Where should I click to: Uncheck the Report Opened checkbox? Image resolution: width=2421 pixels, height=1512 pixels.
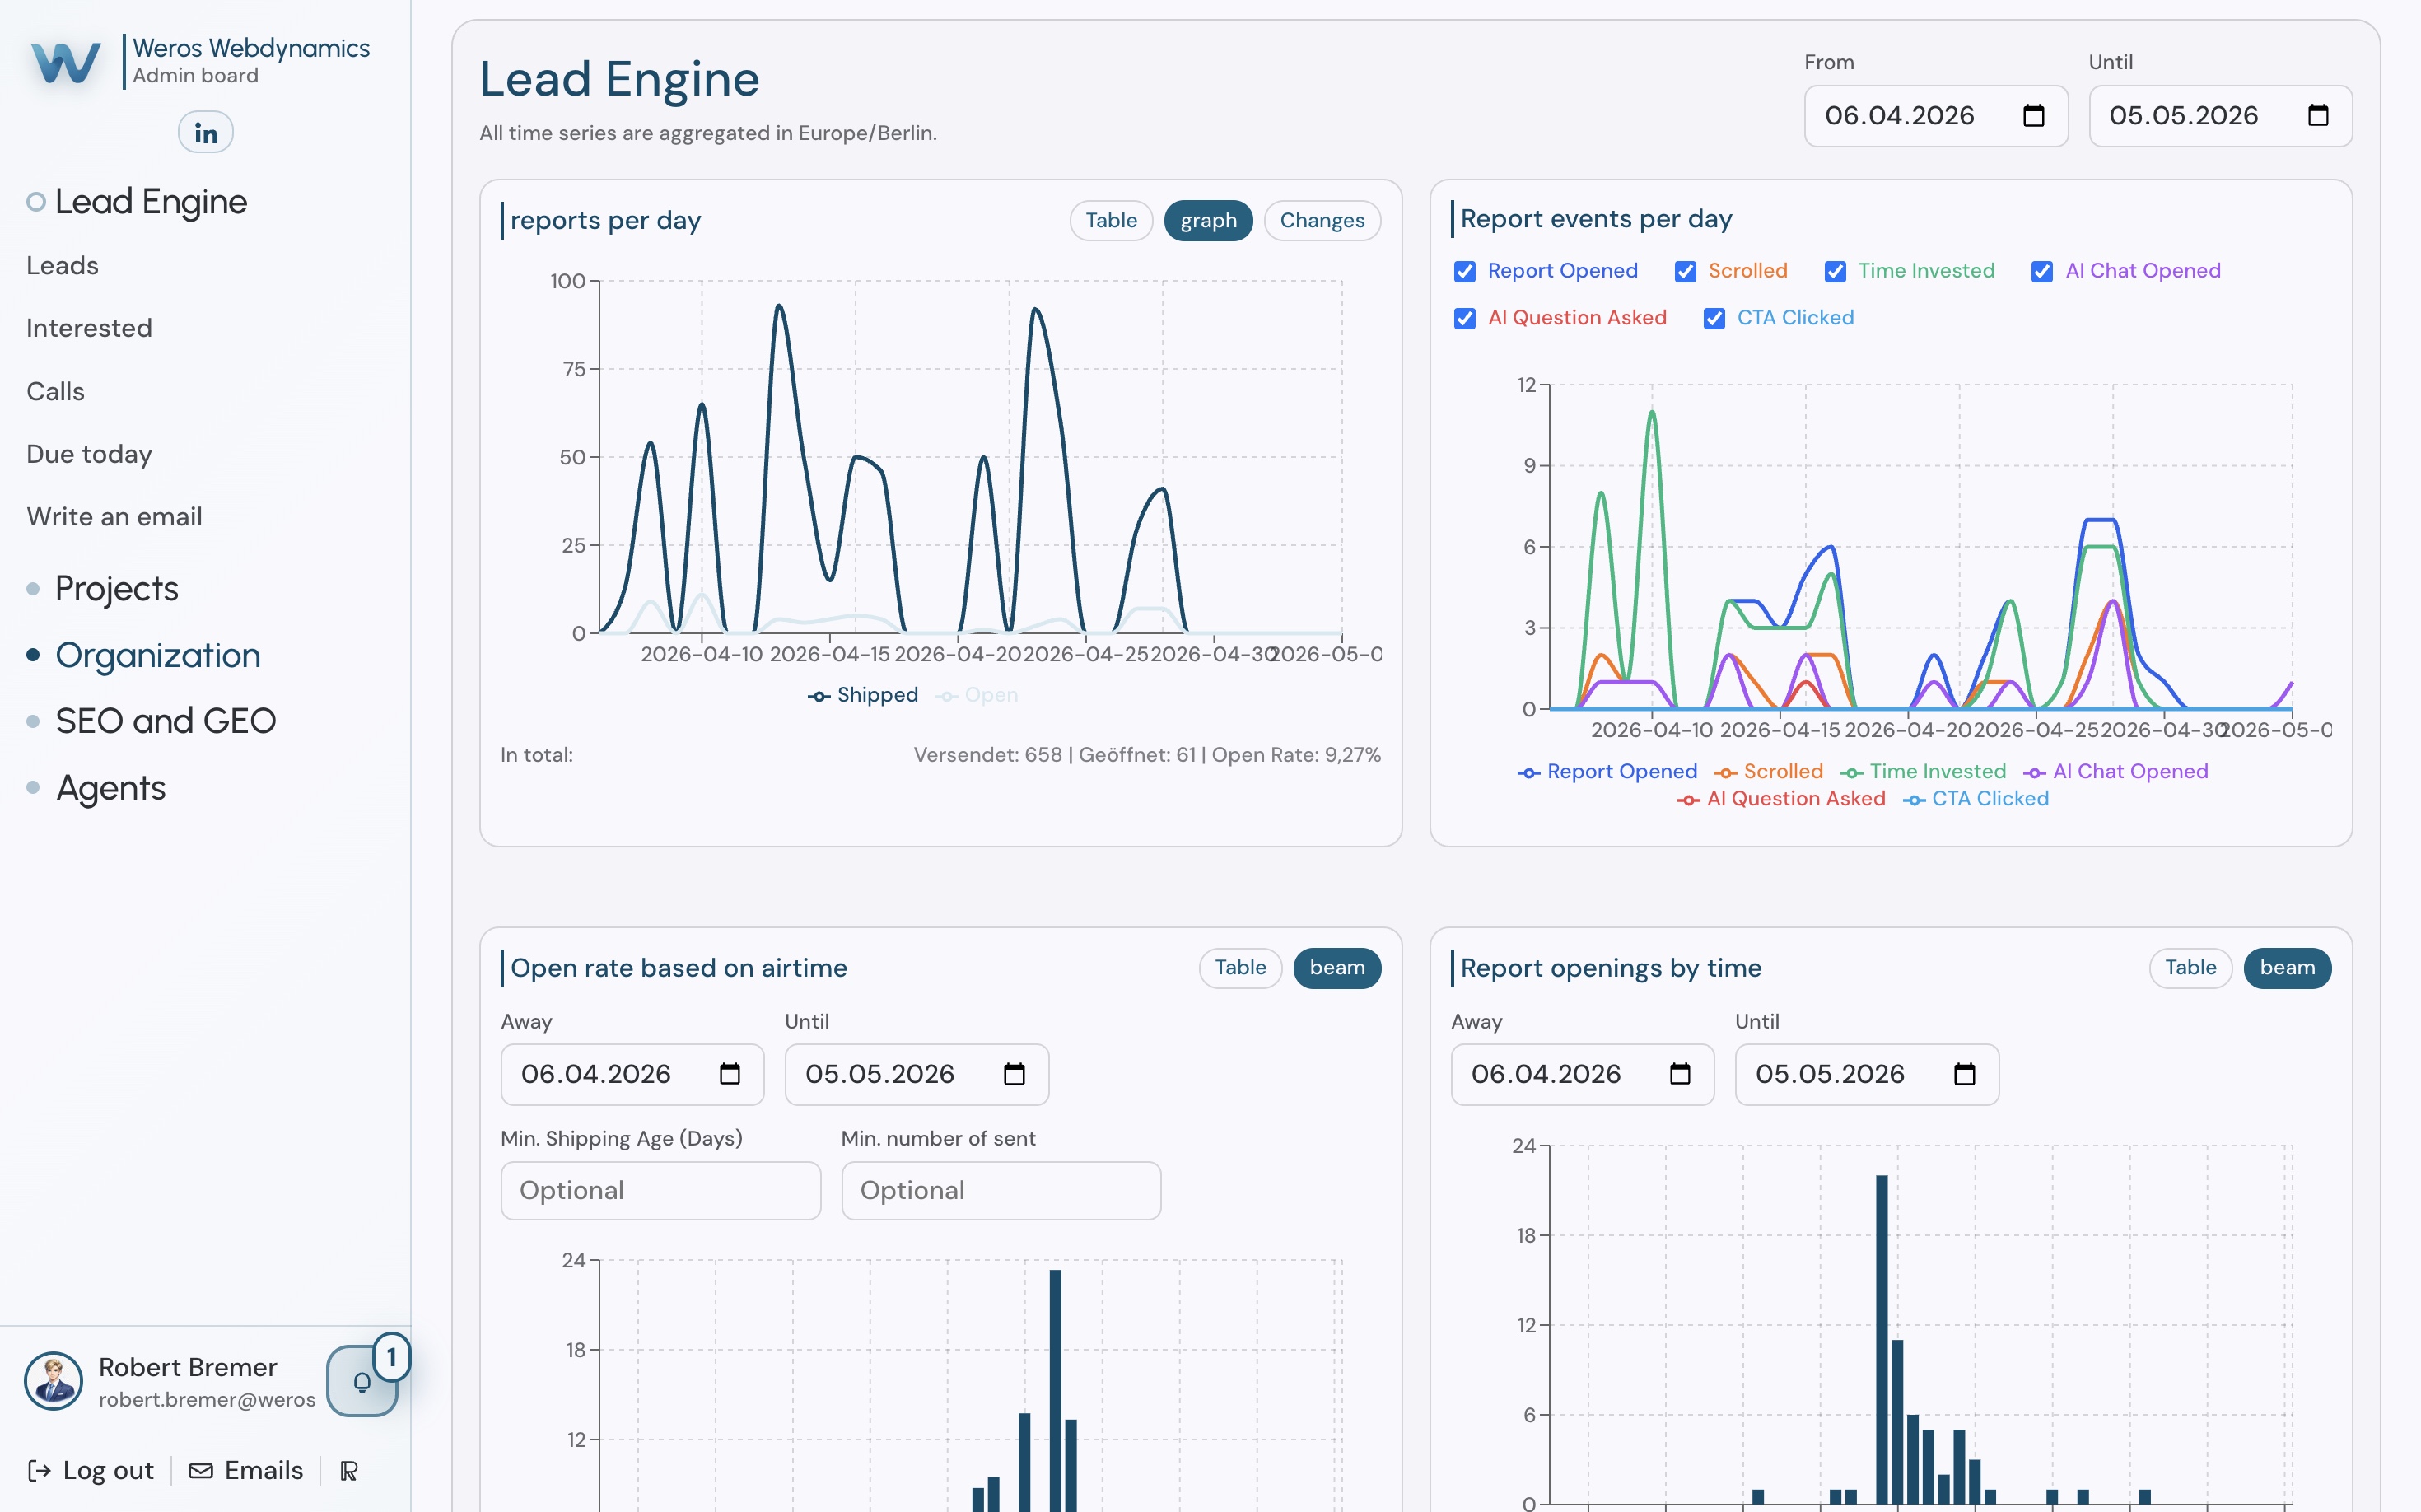tap(1465, 272)
